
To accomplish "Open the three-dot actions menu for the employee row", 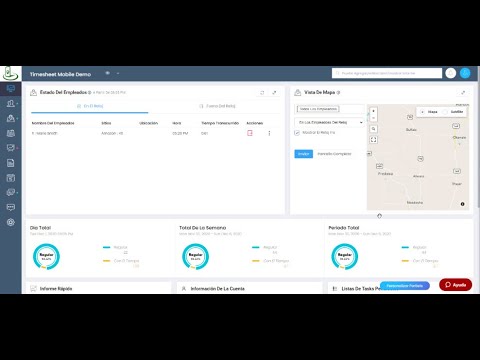I will [x=269, y=133].
